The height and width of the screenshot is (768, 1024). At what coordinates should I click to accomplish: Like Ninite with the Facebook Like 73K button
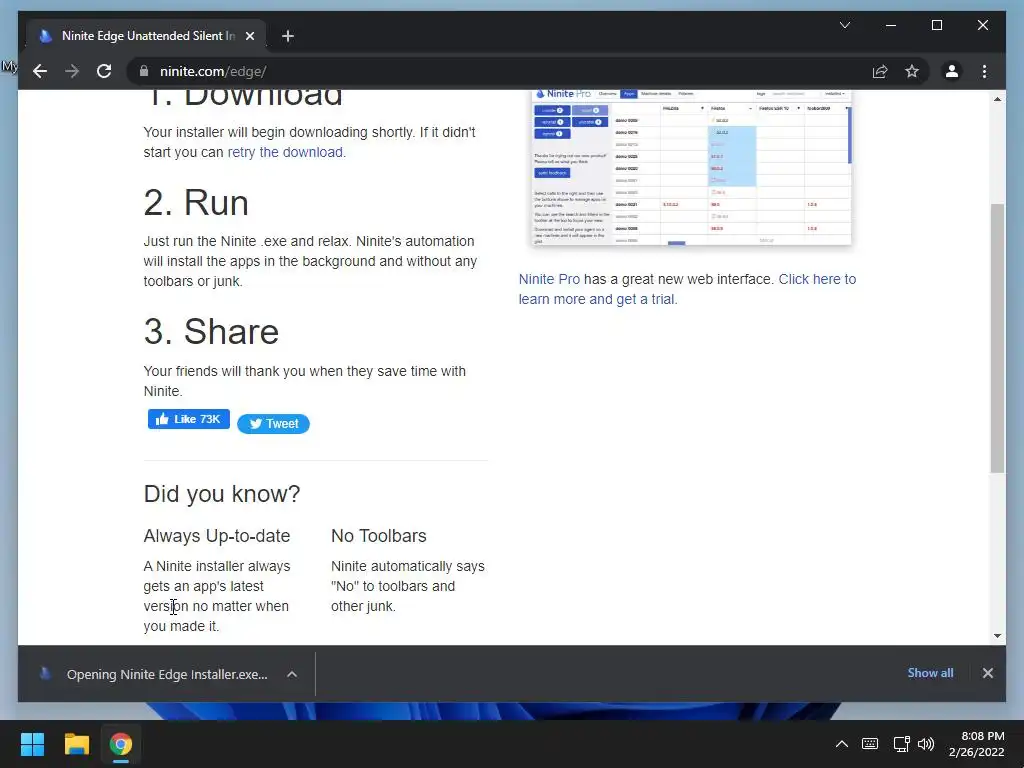coord(188,419)
